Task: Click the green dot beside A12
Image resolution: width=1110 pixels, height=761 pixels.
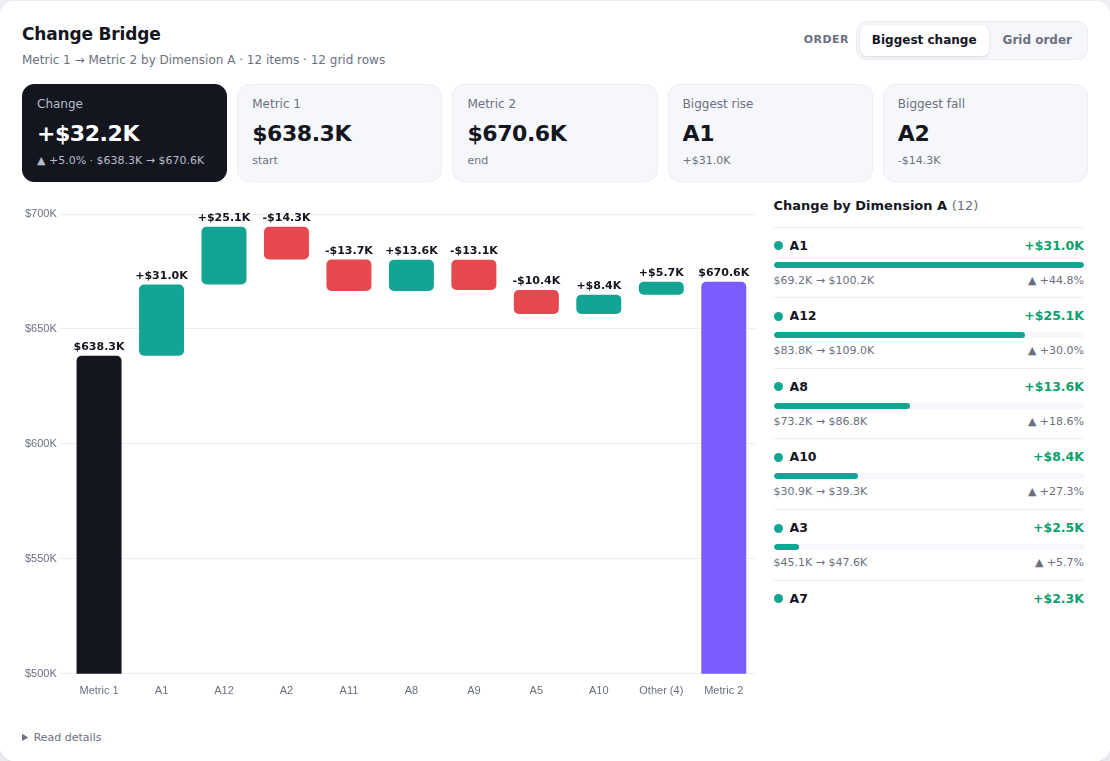Action: pos(779,316)
